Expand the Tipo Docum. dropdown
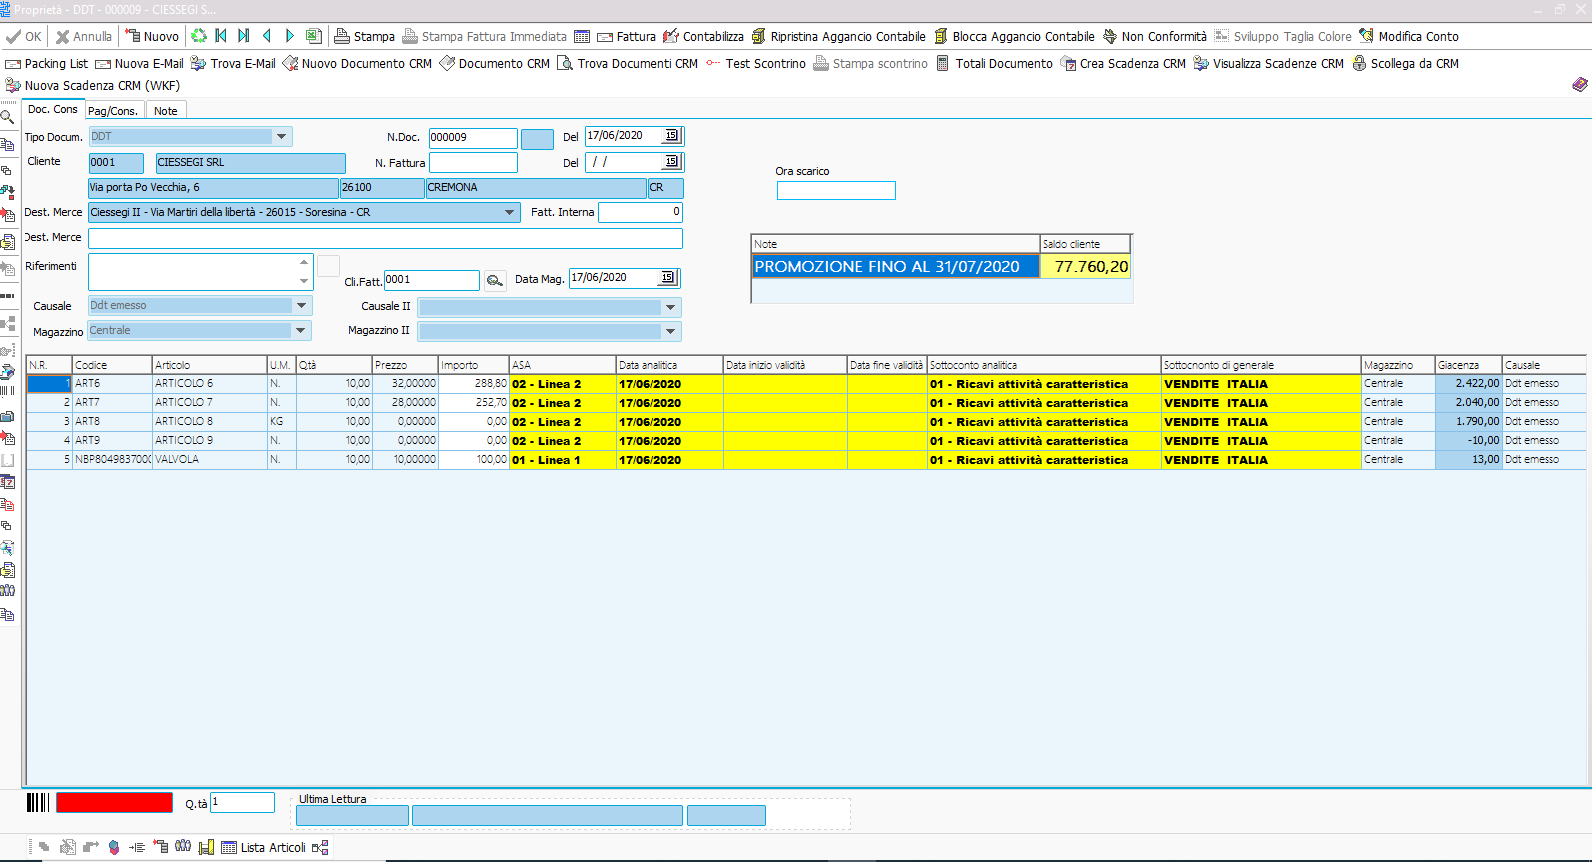The height and width of the screenshot is (862, 1592). coord(281,136)
